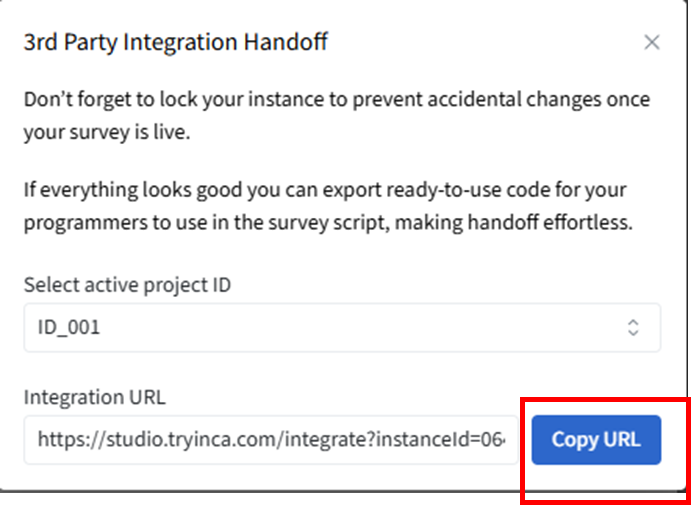The height and width of the screenshot is (505, 691).
Task: Click the up-down chevron icon in project selector
Action: pyautogui.click(x=633, y=328)
